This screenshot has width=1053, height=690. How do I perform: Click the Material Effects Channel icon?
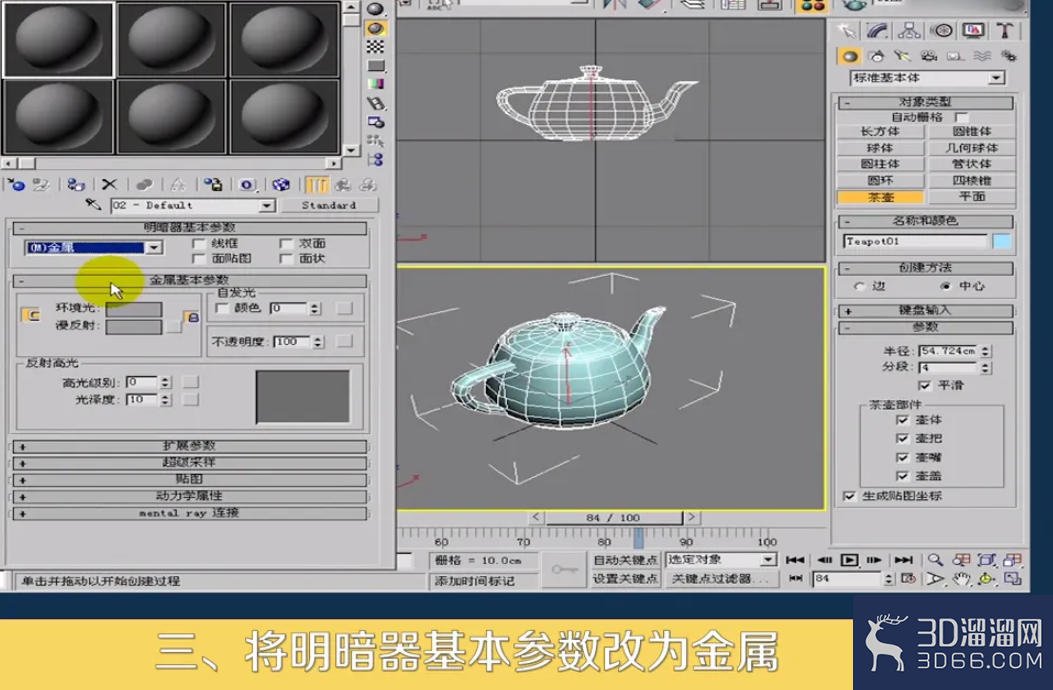(246, 185)
